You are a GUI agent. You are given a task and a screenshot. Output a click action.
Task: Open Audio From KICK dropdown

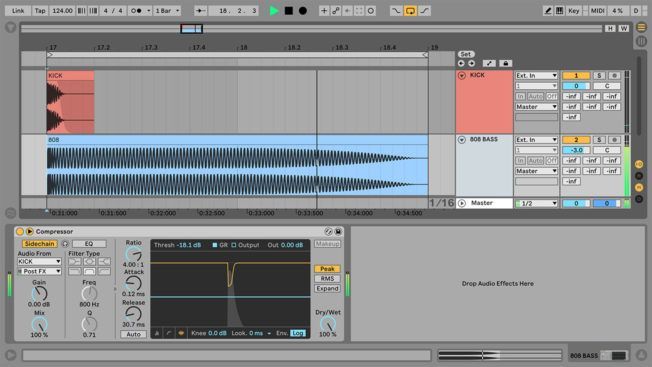tap(40, 261)
